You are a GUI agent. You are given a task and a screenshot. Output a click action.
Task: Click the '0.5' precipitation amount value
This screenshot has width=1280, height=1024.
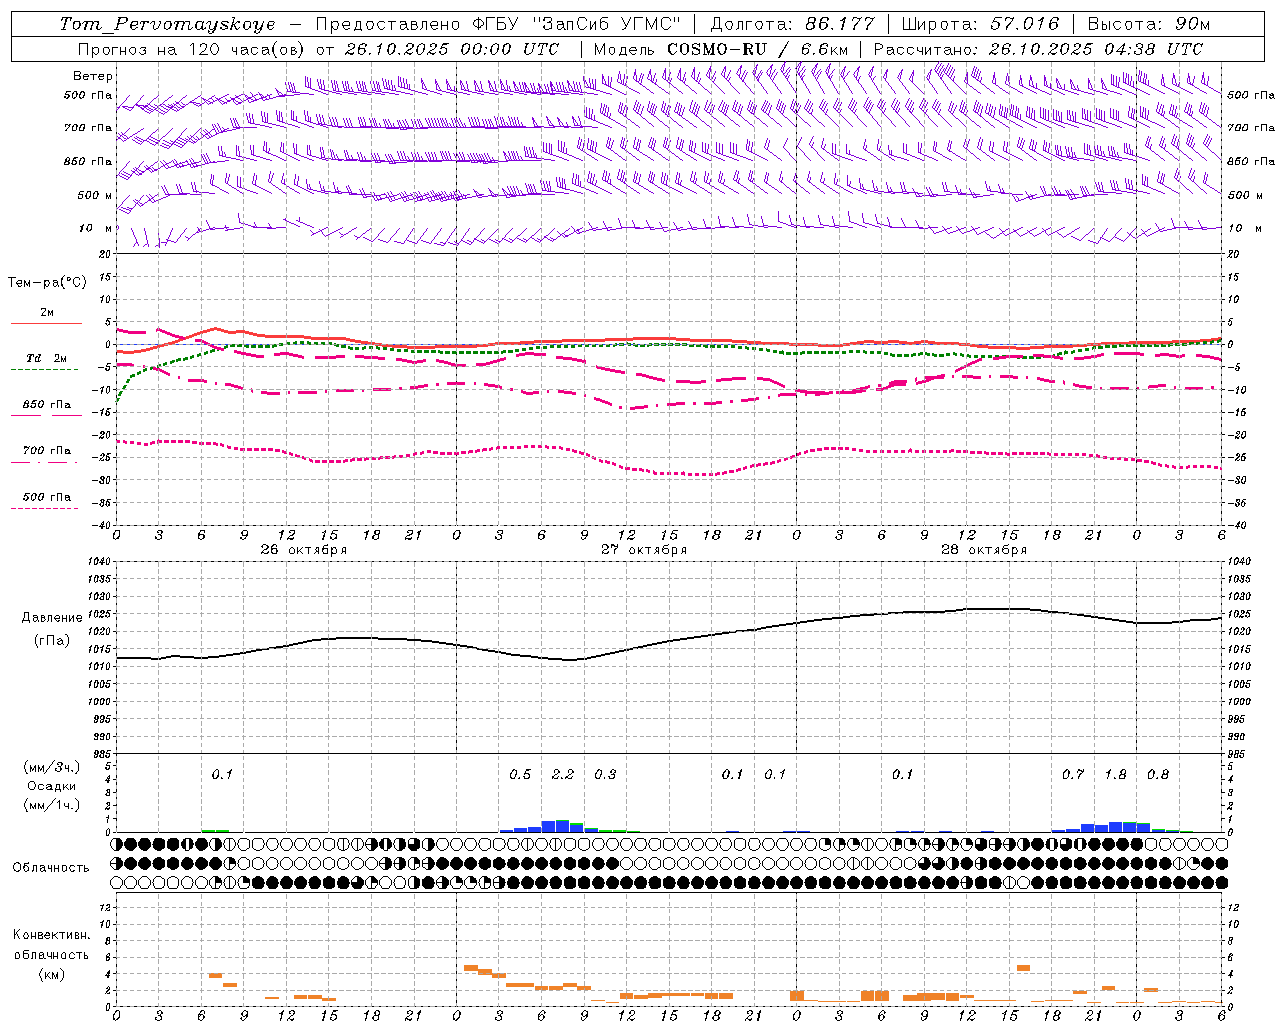coord(520,774)
